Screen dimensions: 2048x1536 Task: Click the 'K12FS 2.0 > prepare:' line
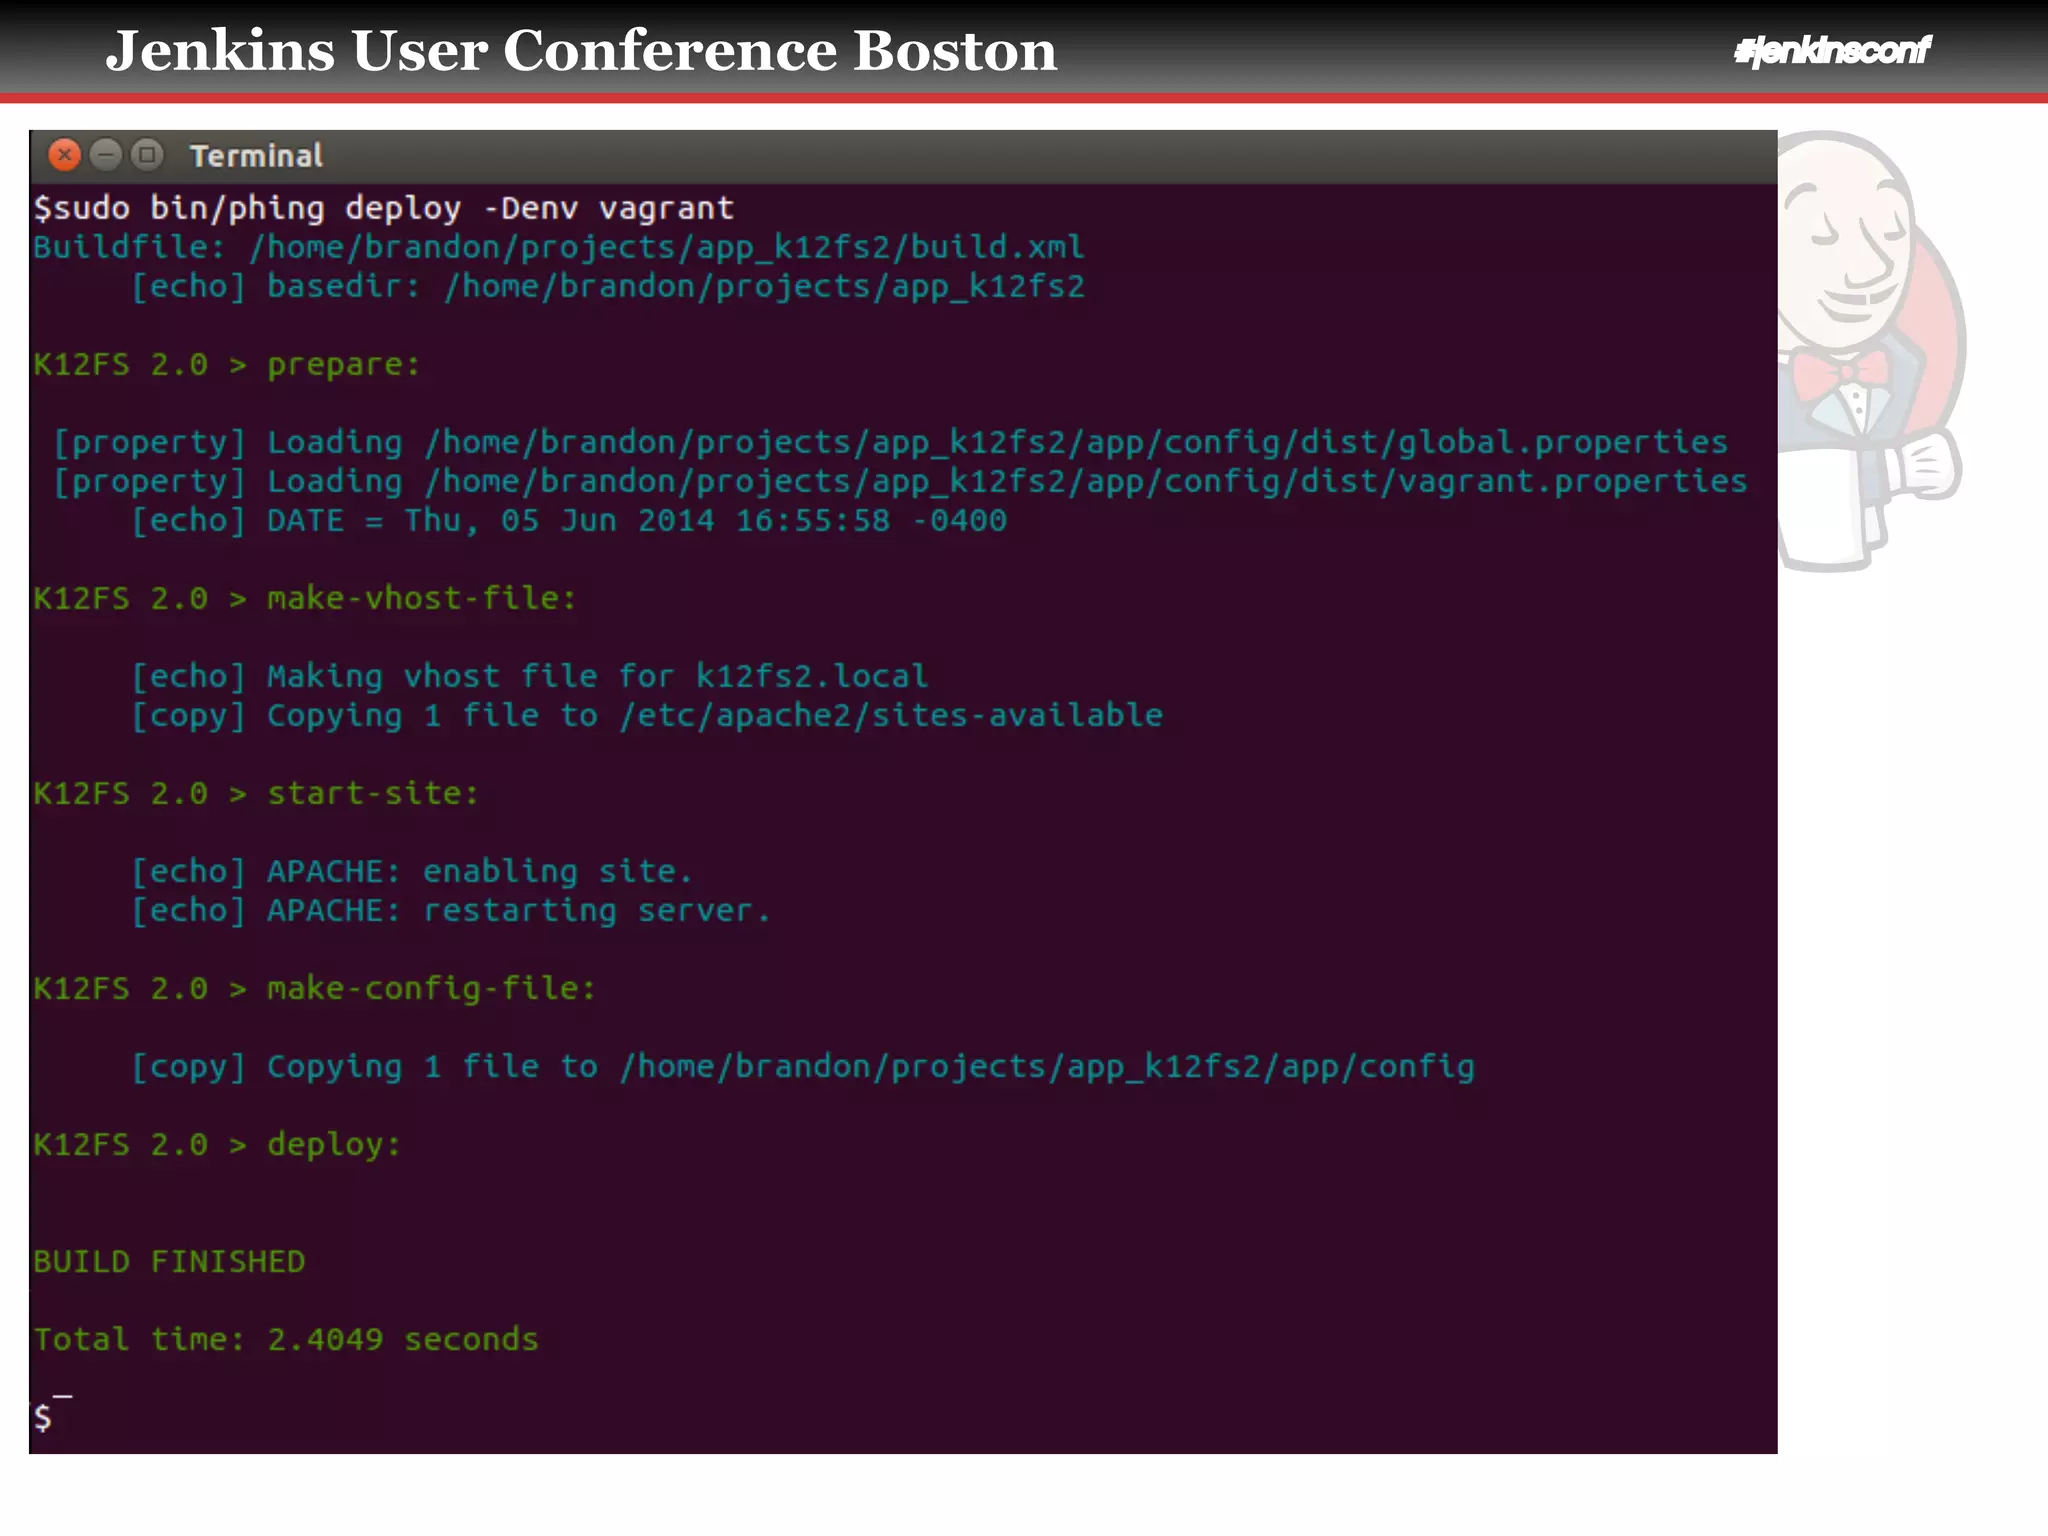(x=227, y=365)
